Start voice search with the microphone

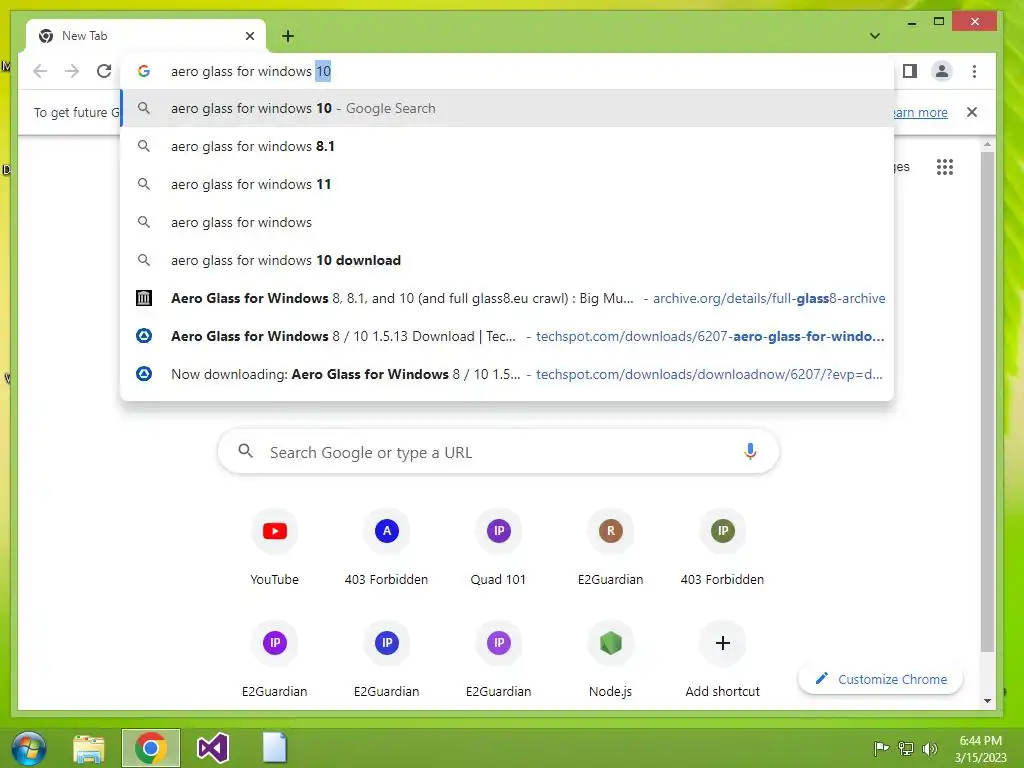coord(750,451)
